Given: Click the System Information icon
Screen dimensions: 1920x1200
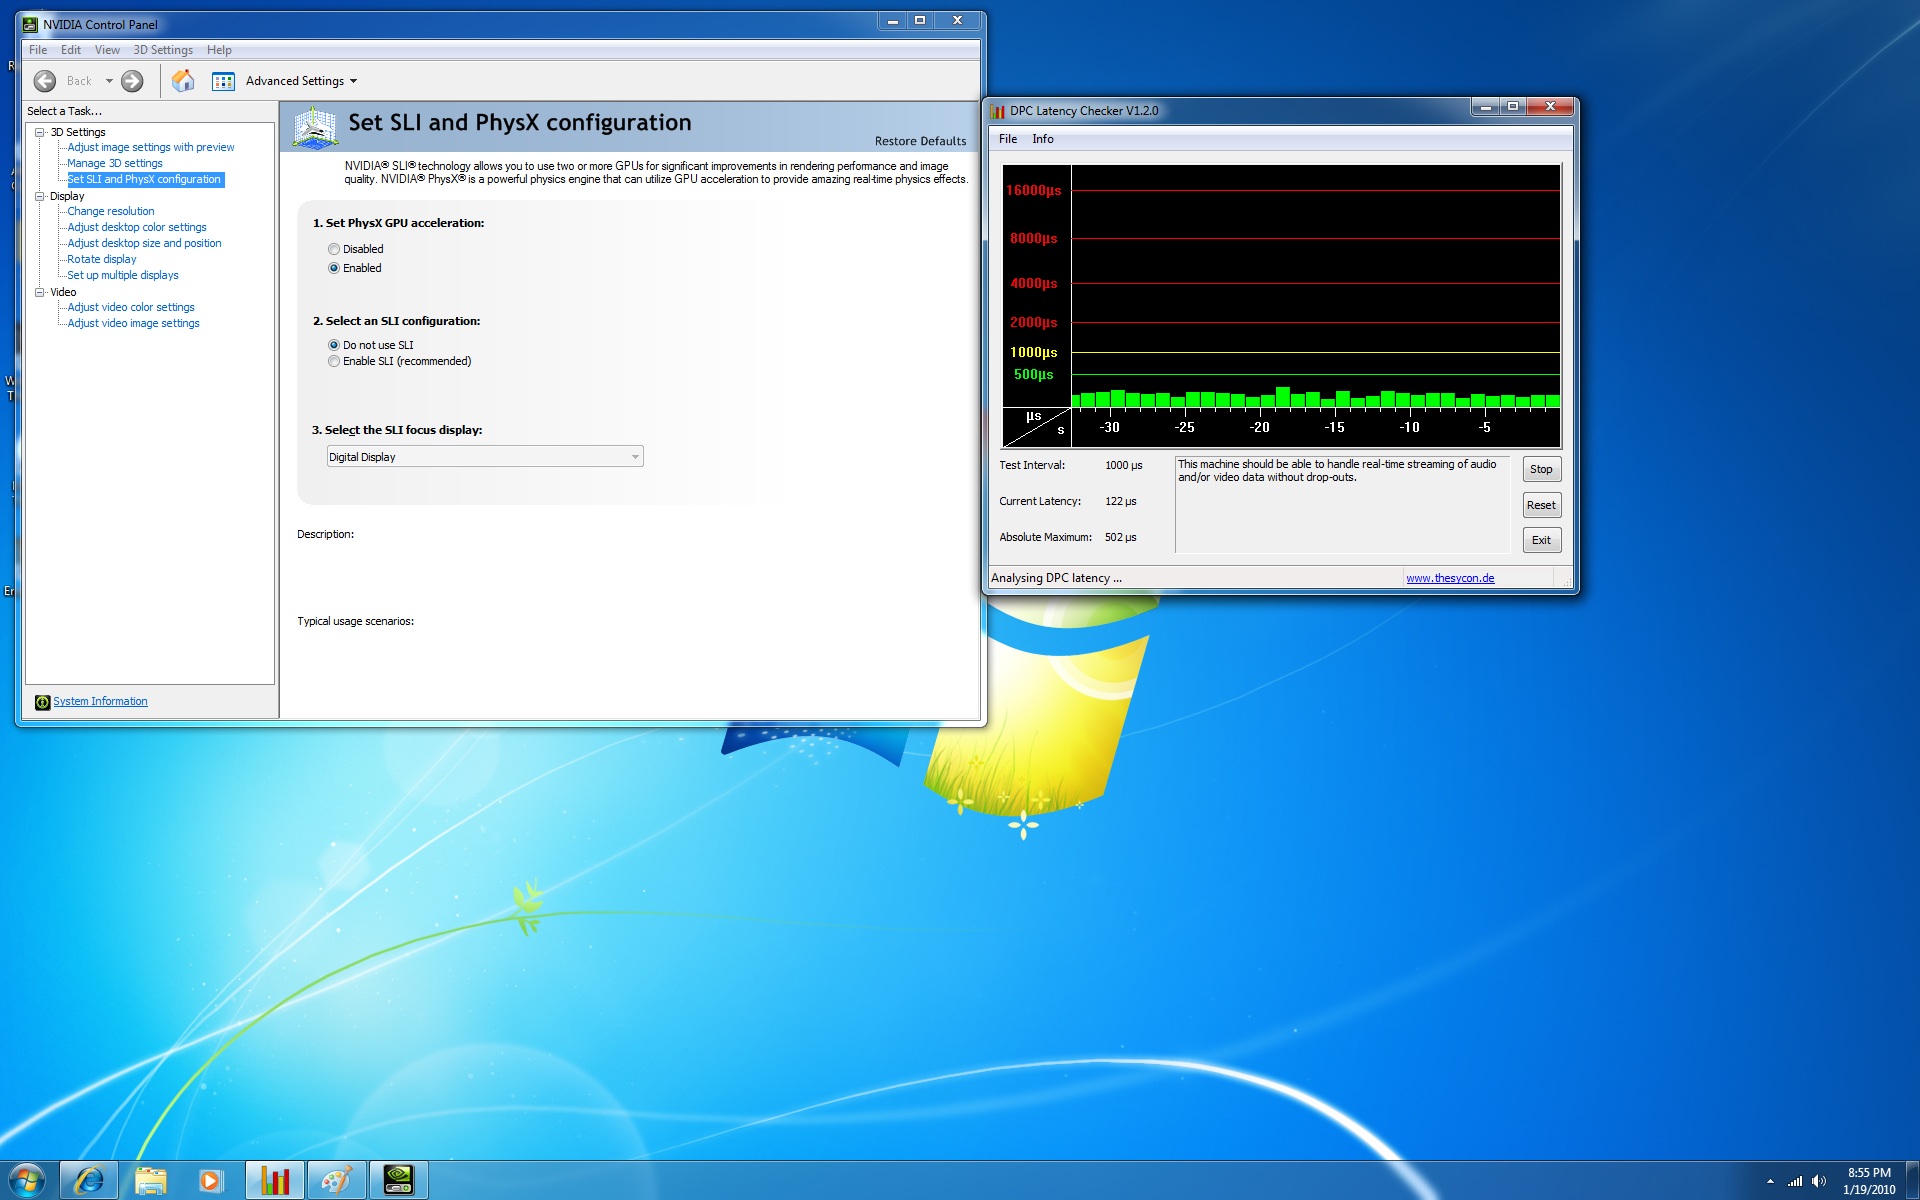Looking at the screenshot, I should pyautogui.click(x=42, y=702).
